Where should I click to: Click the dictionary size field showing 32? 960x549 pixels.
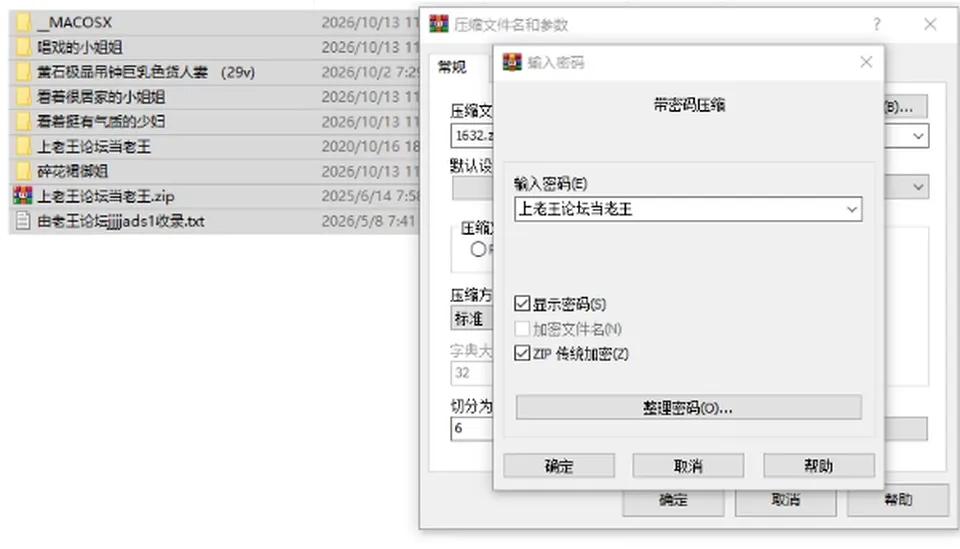472,373
